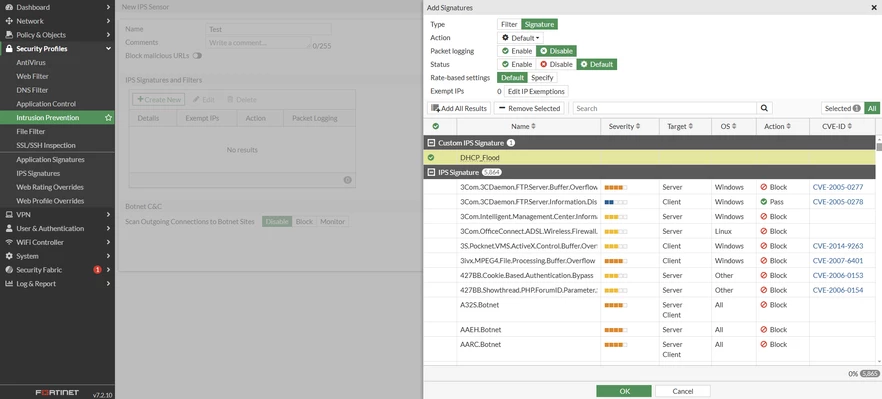Viewport: 882px width, 399px height.
Task: Expand the Network menu chevron
Action: tap(108, 21)
